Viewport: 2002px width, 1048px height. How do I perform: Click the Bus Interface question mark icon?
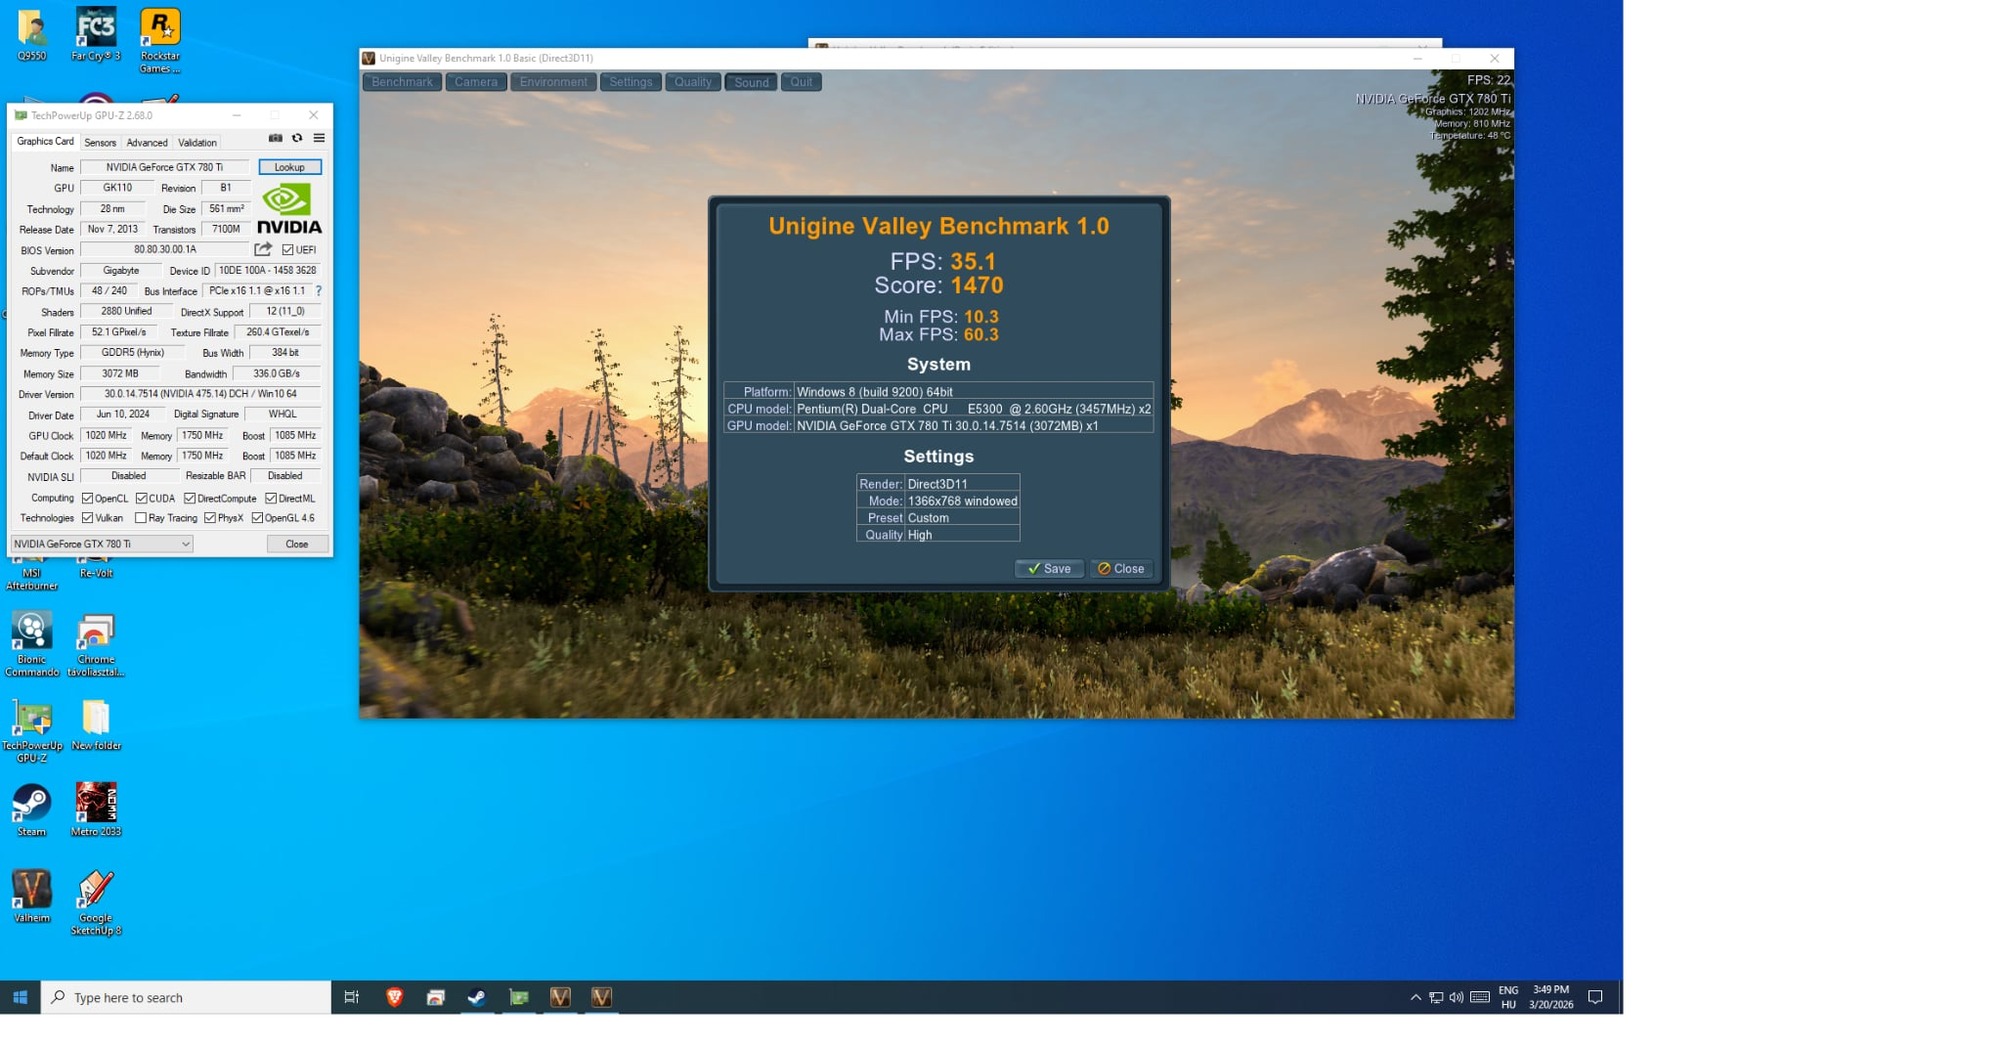(318, 291)
